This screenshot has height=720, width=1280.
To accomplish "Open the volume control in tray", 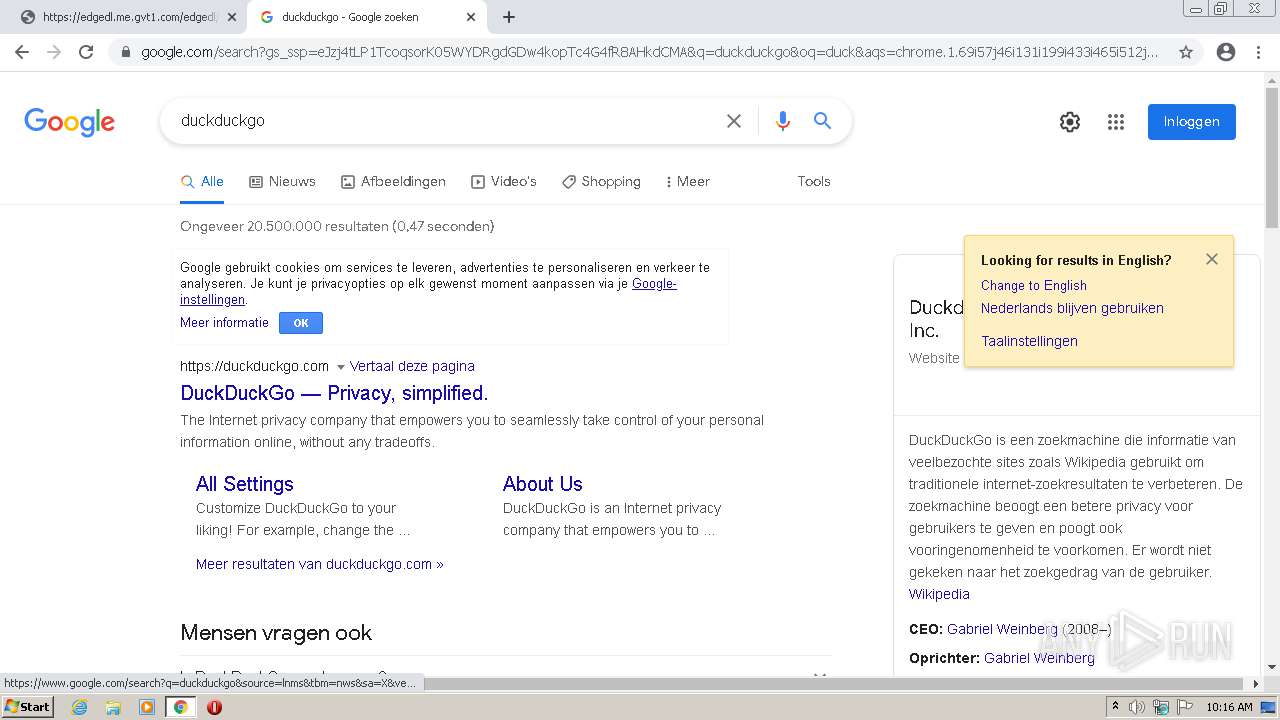I will tap(1137, 707).
